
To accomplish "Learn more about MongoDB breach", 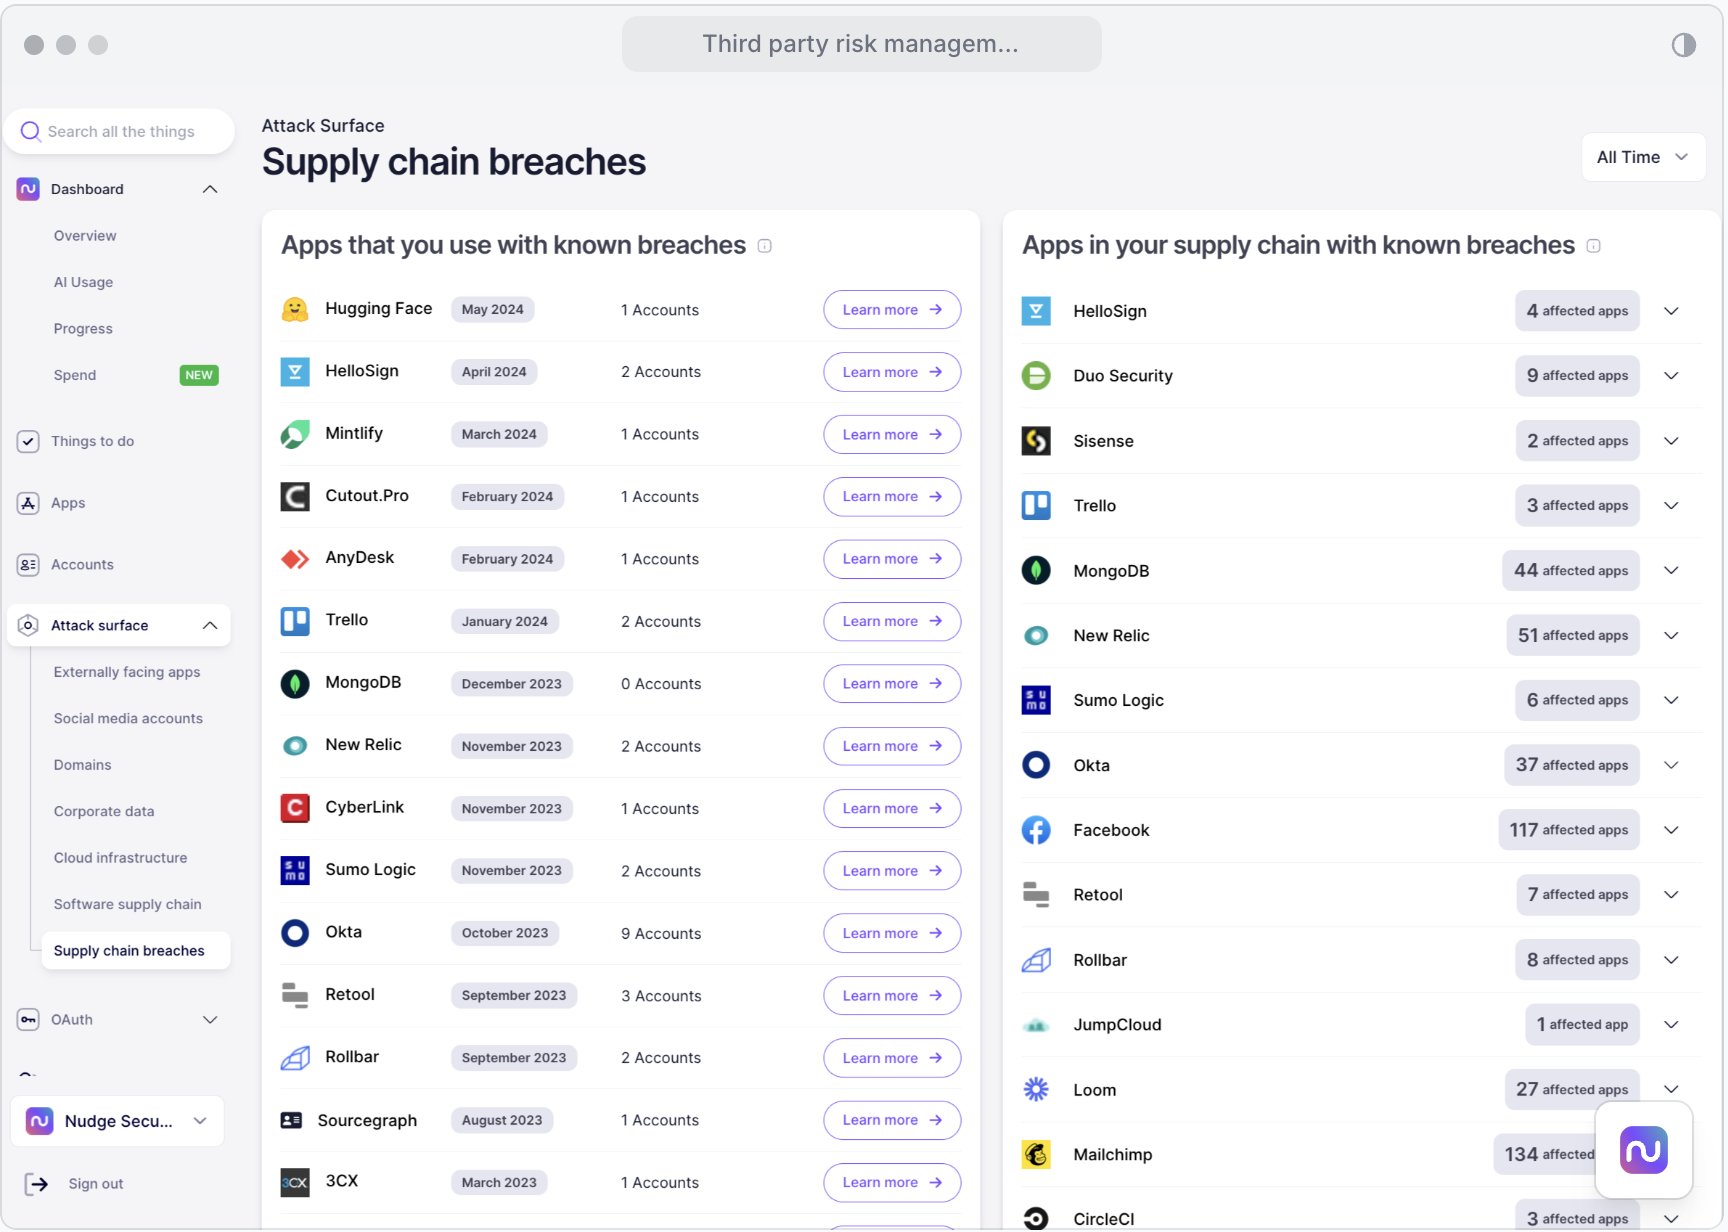I will point(892,684).
